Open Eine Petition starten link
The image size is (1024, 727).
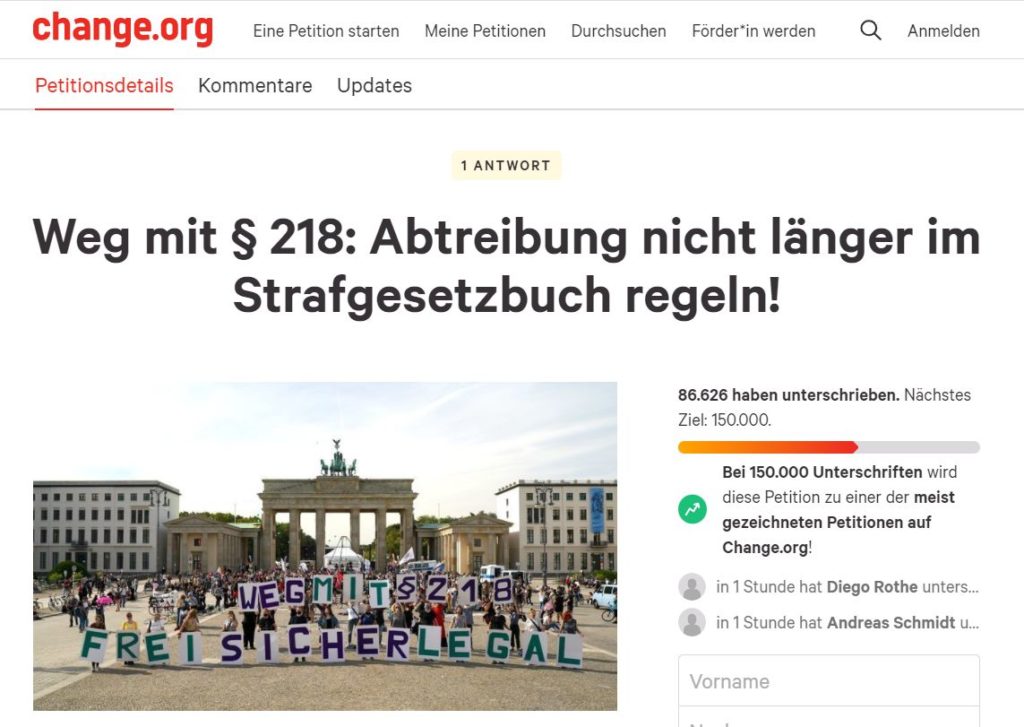[x=326, y=31]
